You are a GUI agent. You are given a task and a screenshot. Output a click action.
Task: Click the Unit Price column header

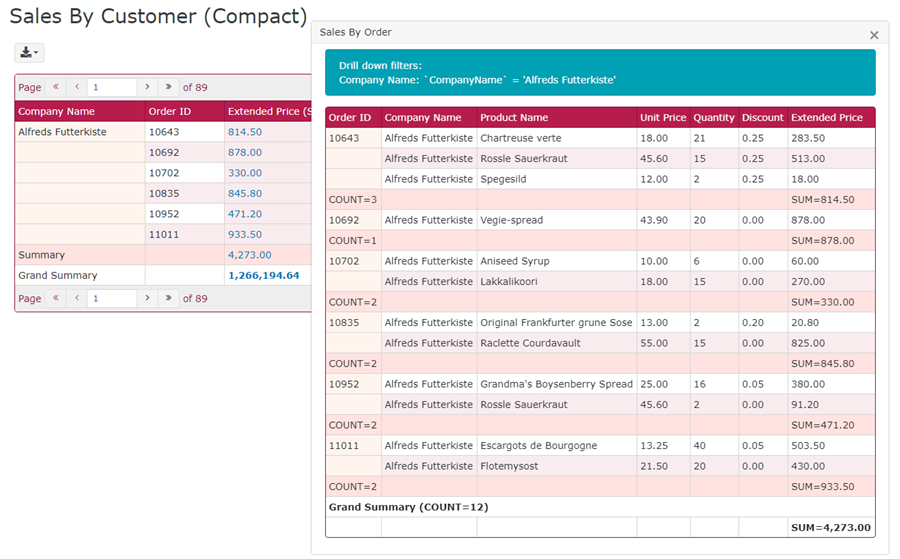[662, 118]
